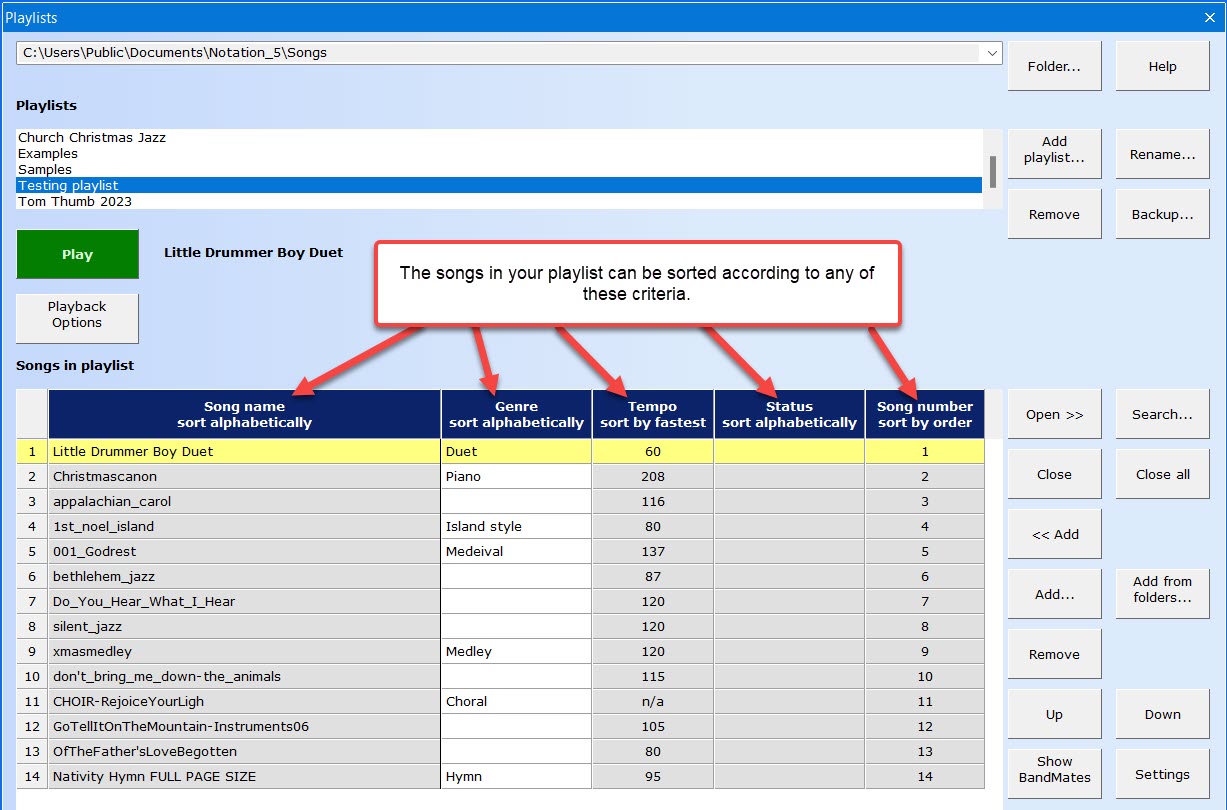This screenshot has height=810, width=1227.
Task: Select the Tom Thumb 2023 playlist
Action: (75, 202)
